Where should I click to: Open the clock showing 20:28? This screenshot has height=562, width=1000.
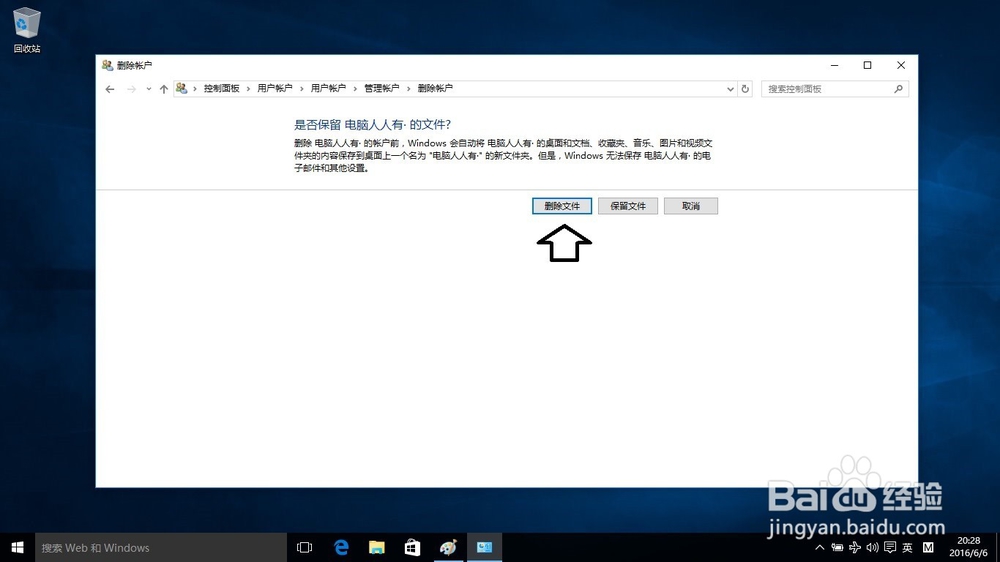click(968, 547)
